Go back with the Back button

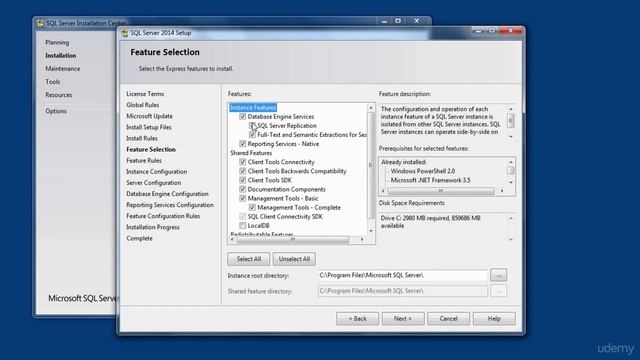358,318
